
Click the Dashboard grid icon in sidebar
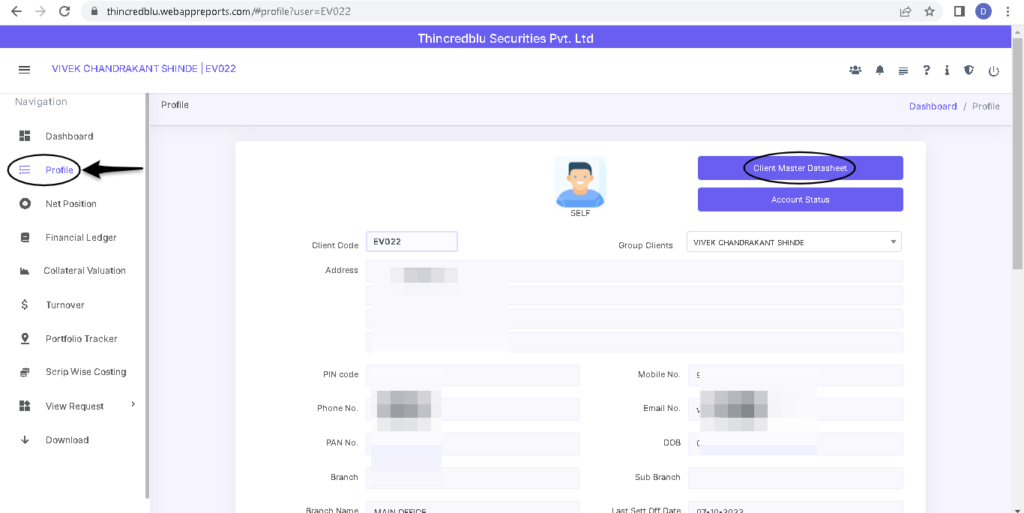[25, 136]
